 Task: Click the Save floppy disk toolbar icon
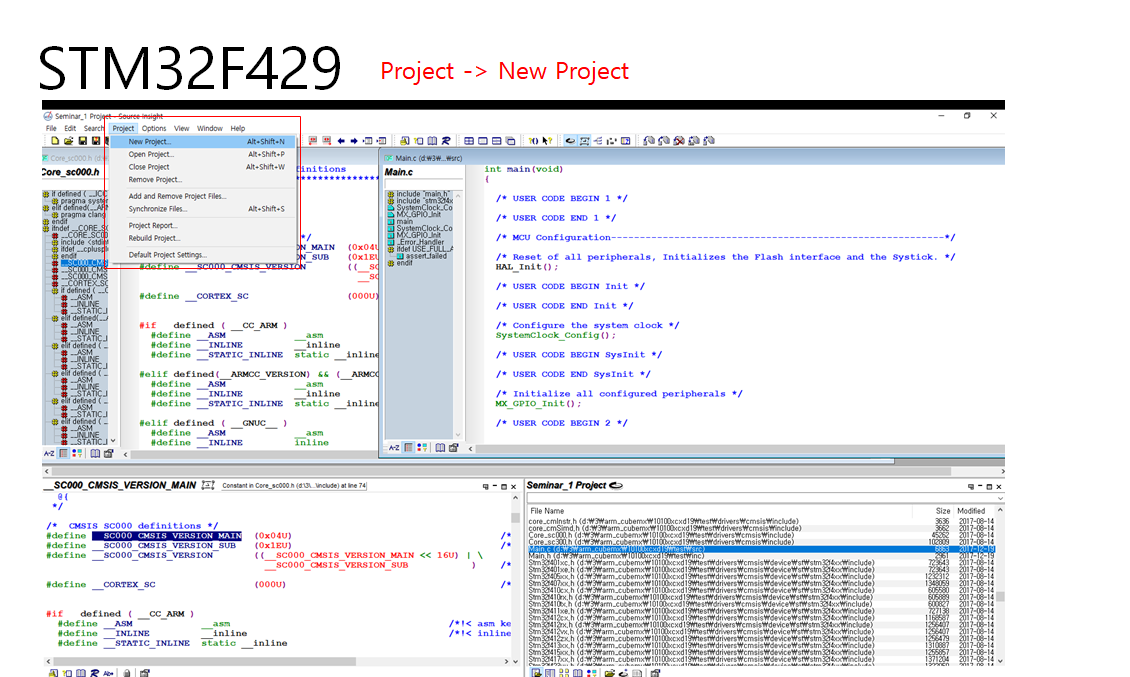[x=82, y=141]
